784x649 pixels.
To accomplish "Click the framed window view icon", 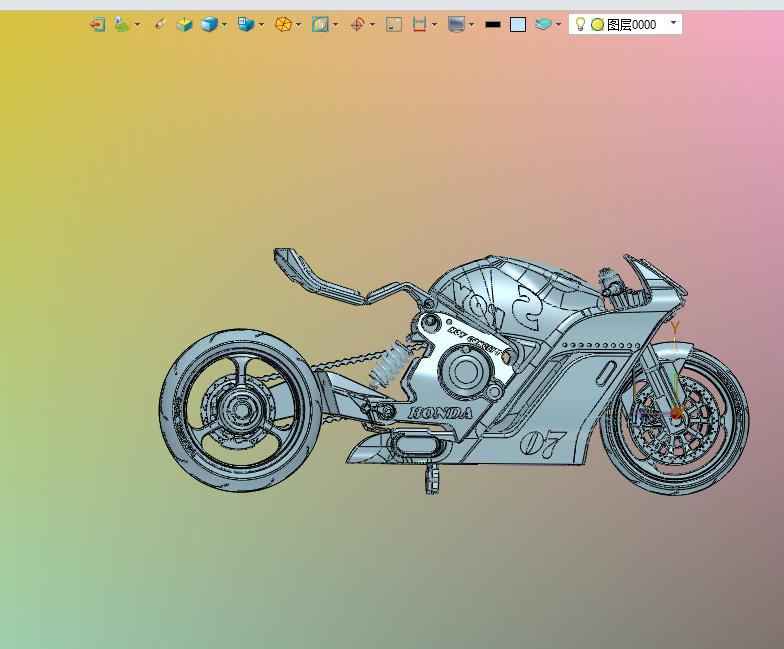I will click(320, 24).
